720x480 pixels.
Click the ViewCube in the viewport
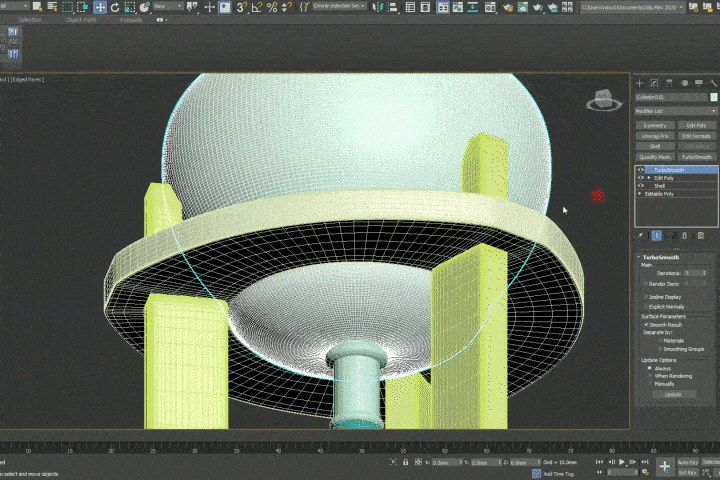point(603,100)
